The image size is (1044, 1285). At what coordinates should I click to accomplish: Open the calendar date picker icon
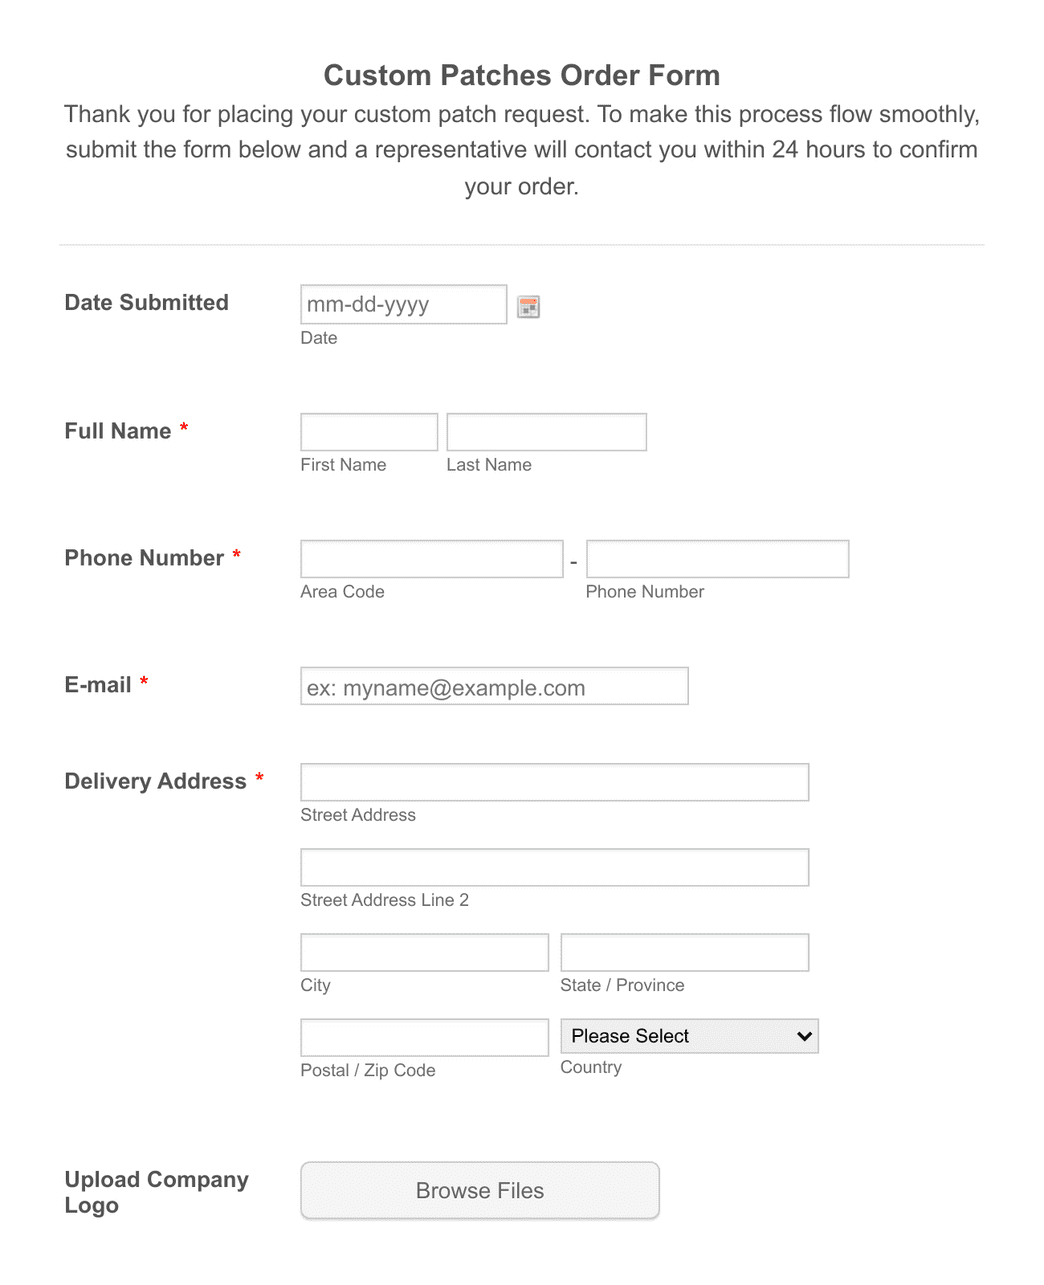tap(528, 306)
